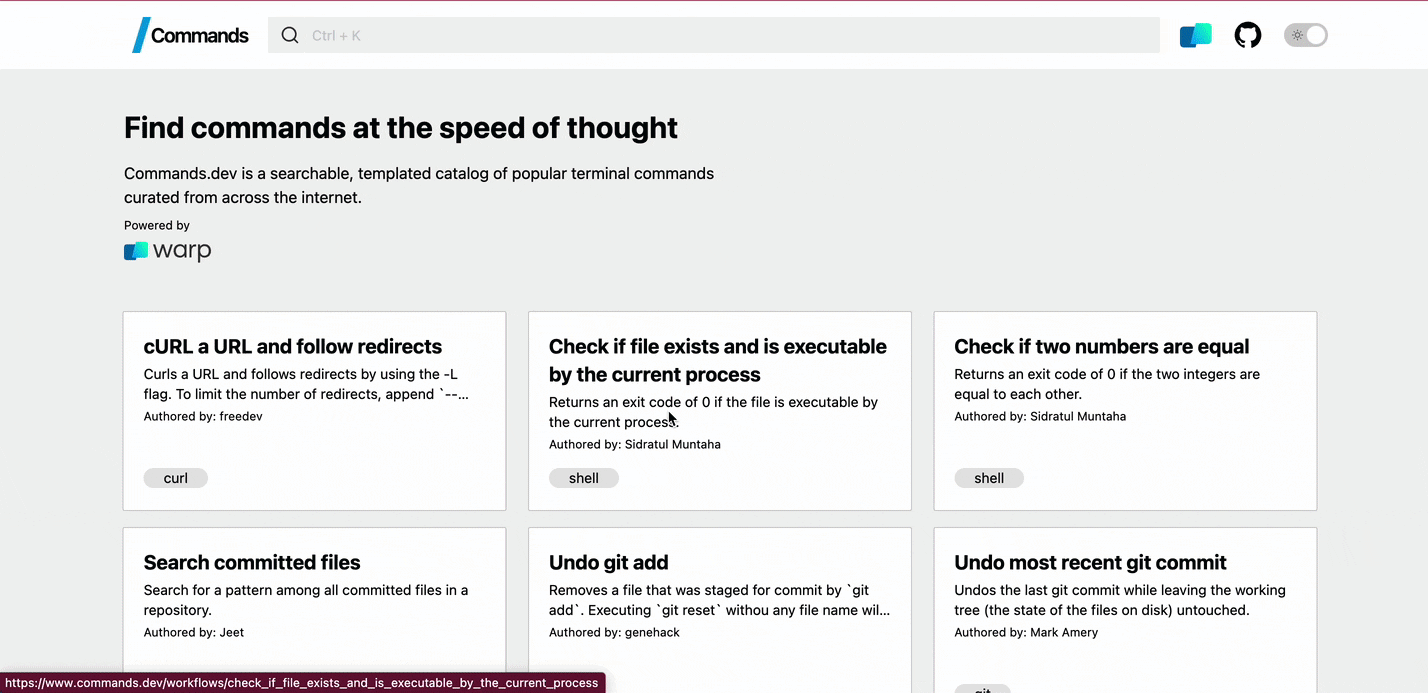Image resolution: width=1428 pixels, height=693 pixels.
Task: Open the Warp icon link in header
Action: 1196,35
